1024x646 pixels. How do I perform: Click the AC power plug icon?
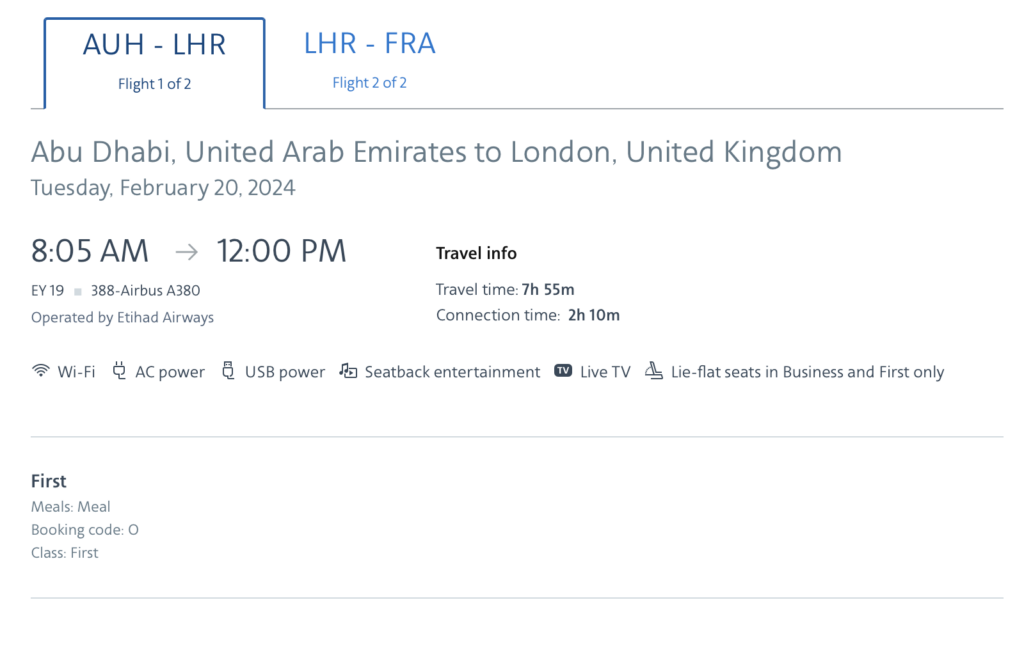point(120,371)
